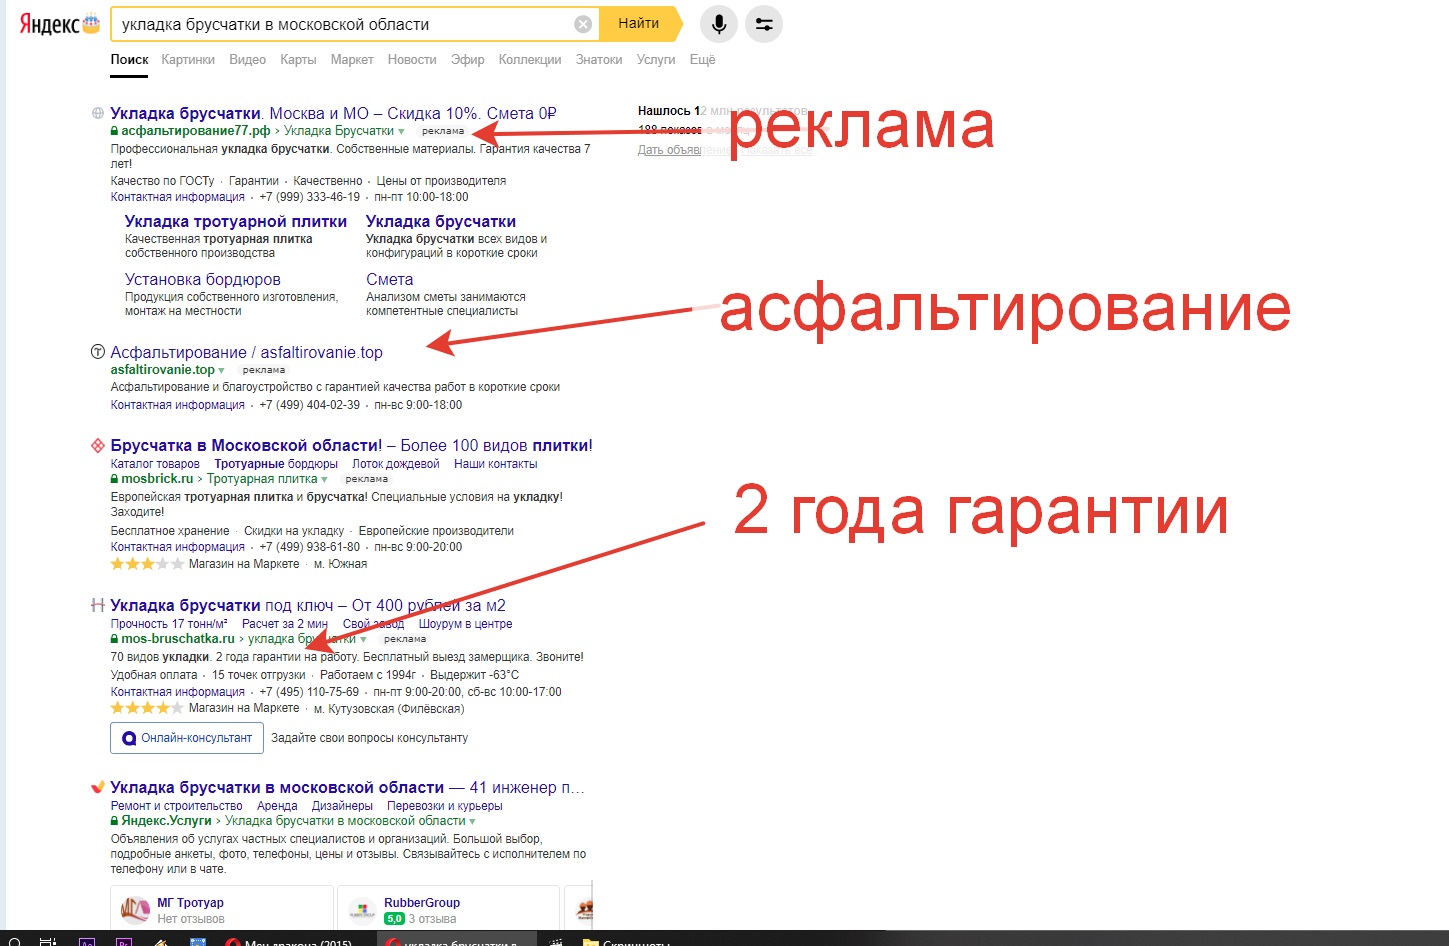
Task: Open the Укладка брусчатки. Москва и МО result
Action: click(333, 113)
